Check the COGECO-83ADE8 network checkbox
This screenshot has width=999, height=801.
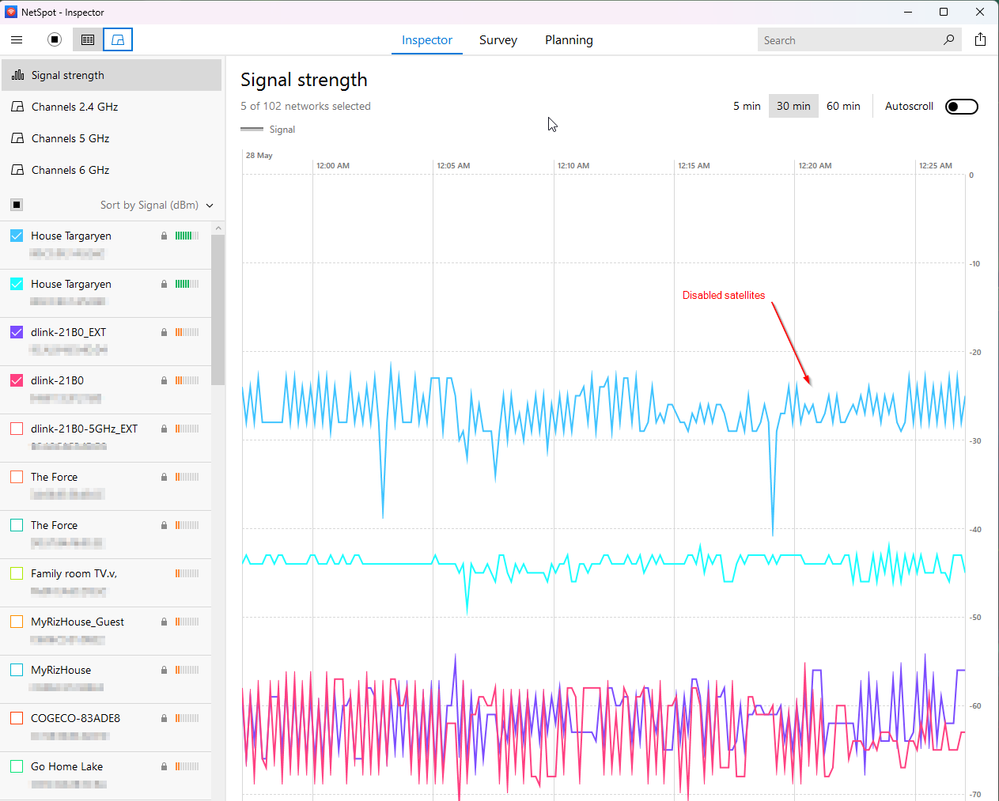[x=16, y=718]
